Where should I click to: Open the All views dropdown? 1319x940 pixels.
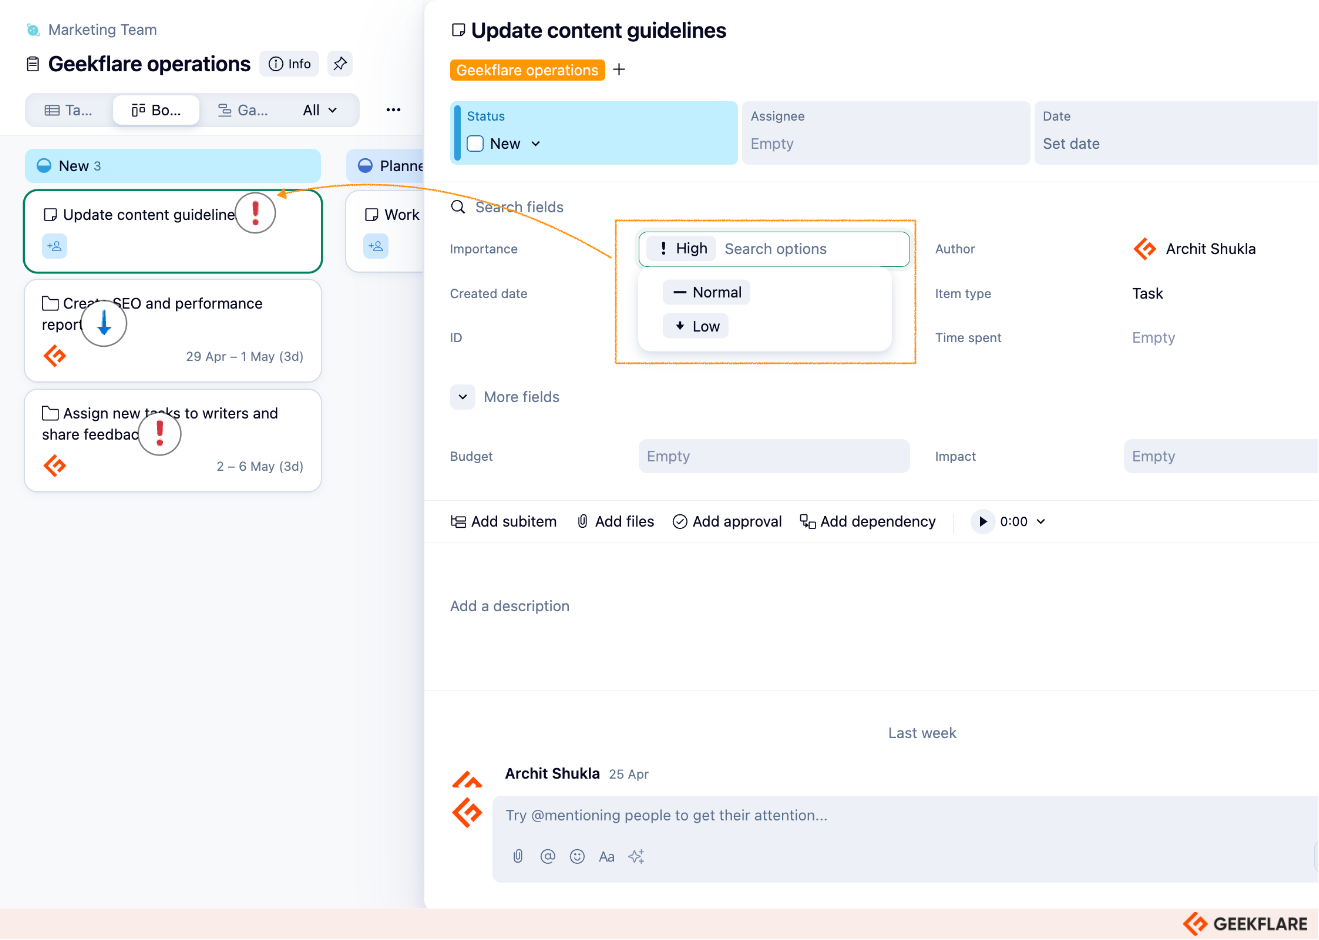coord(320,110)
